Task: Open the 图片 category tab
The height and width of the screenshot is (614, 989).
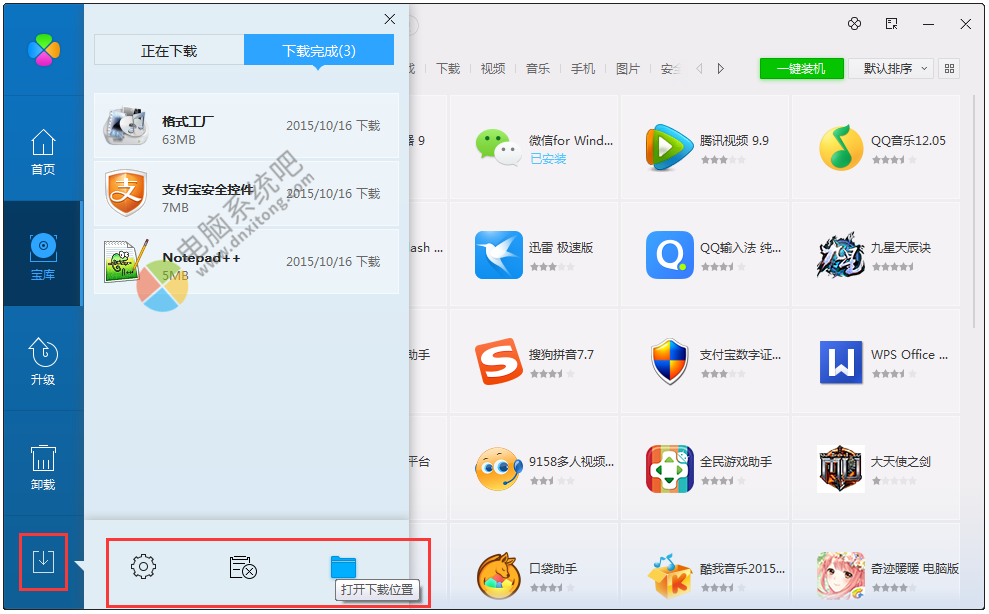Action: pos(628,68)
